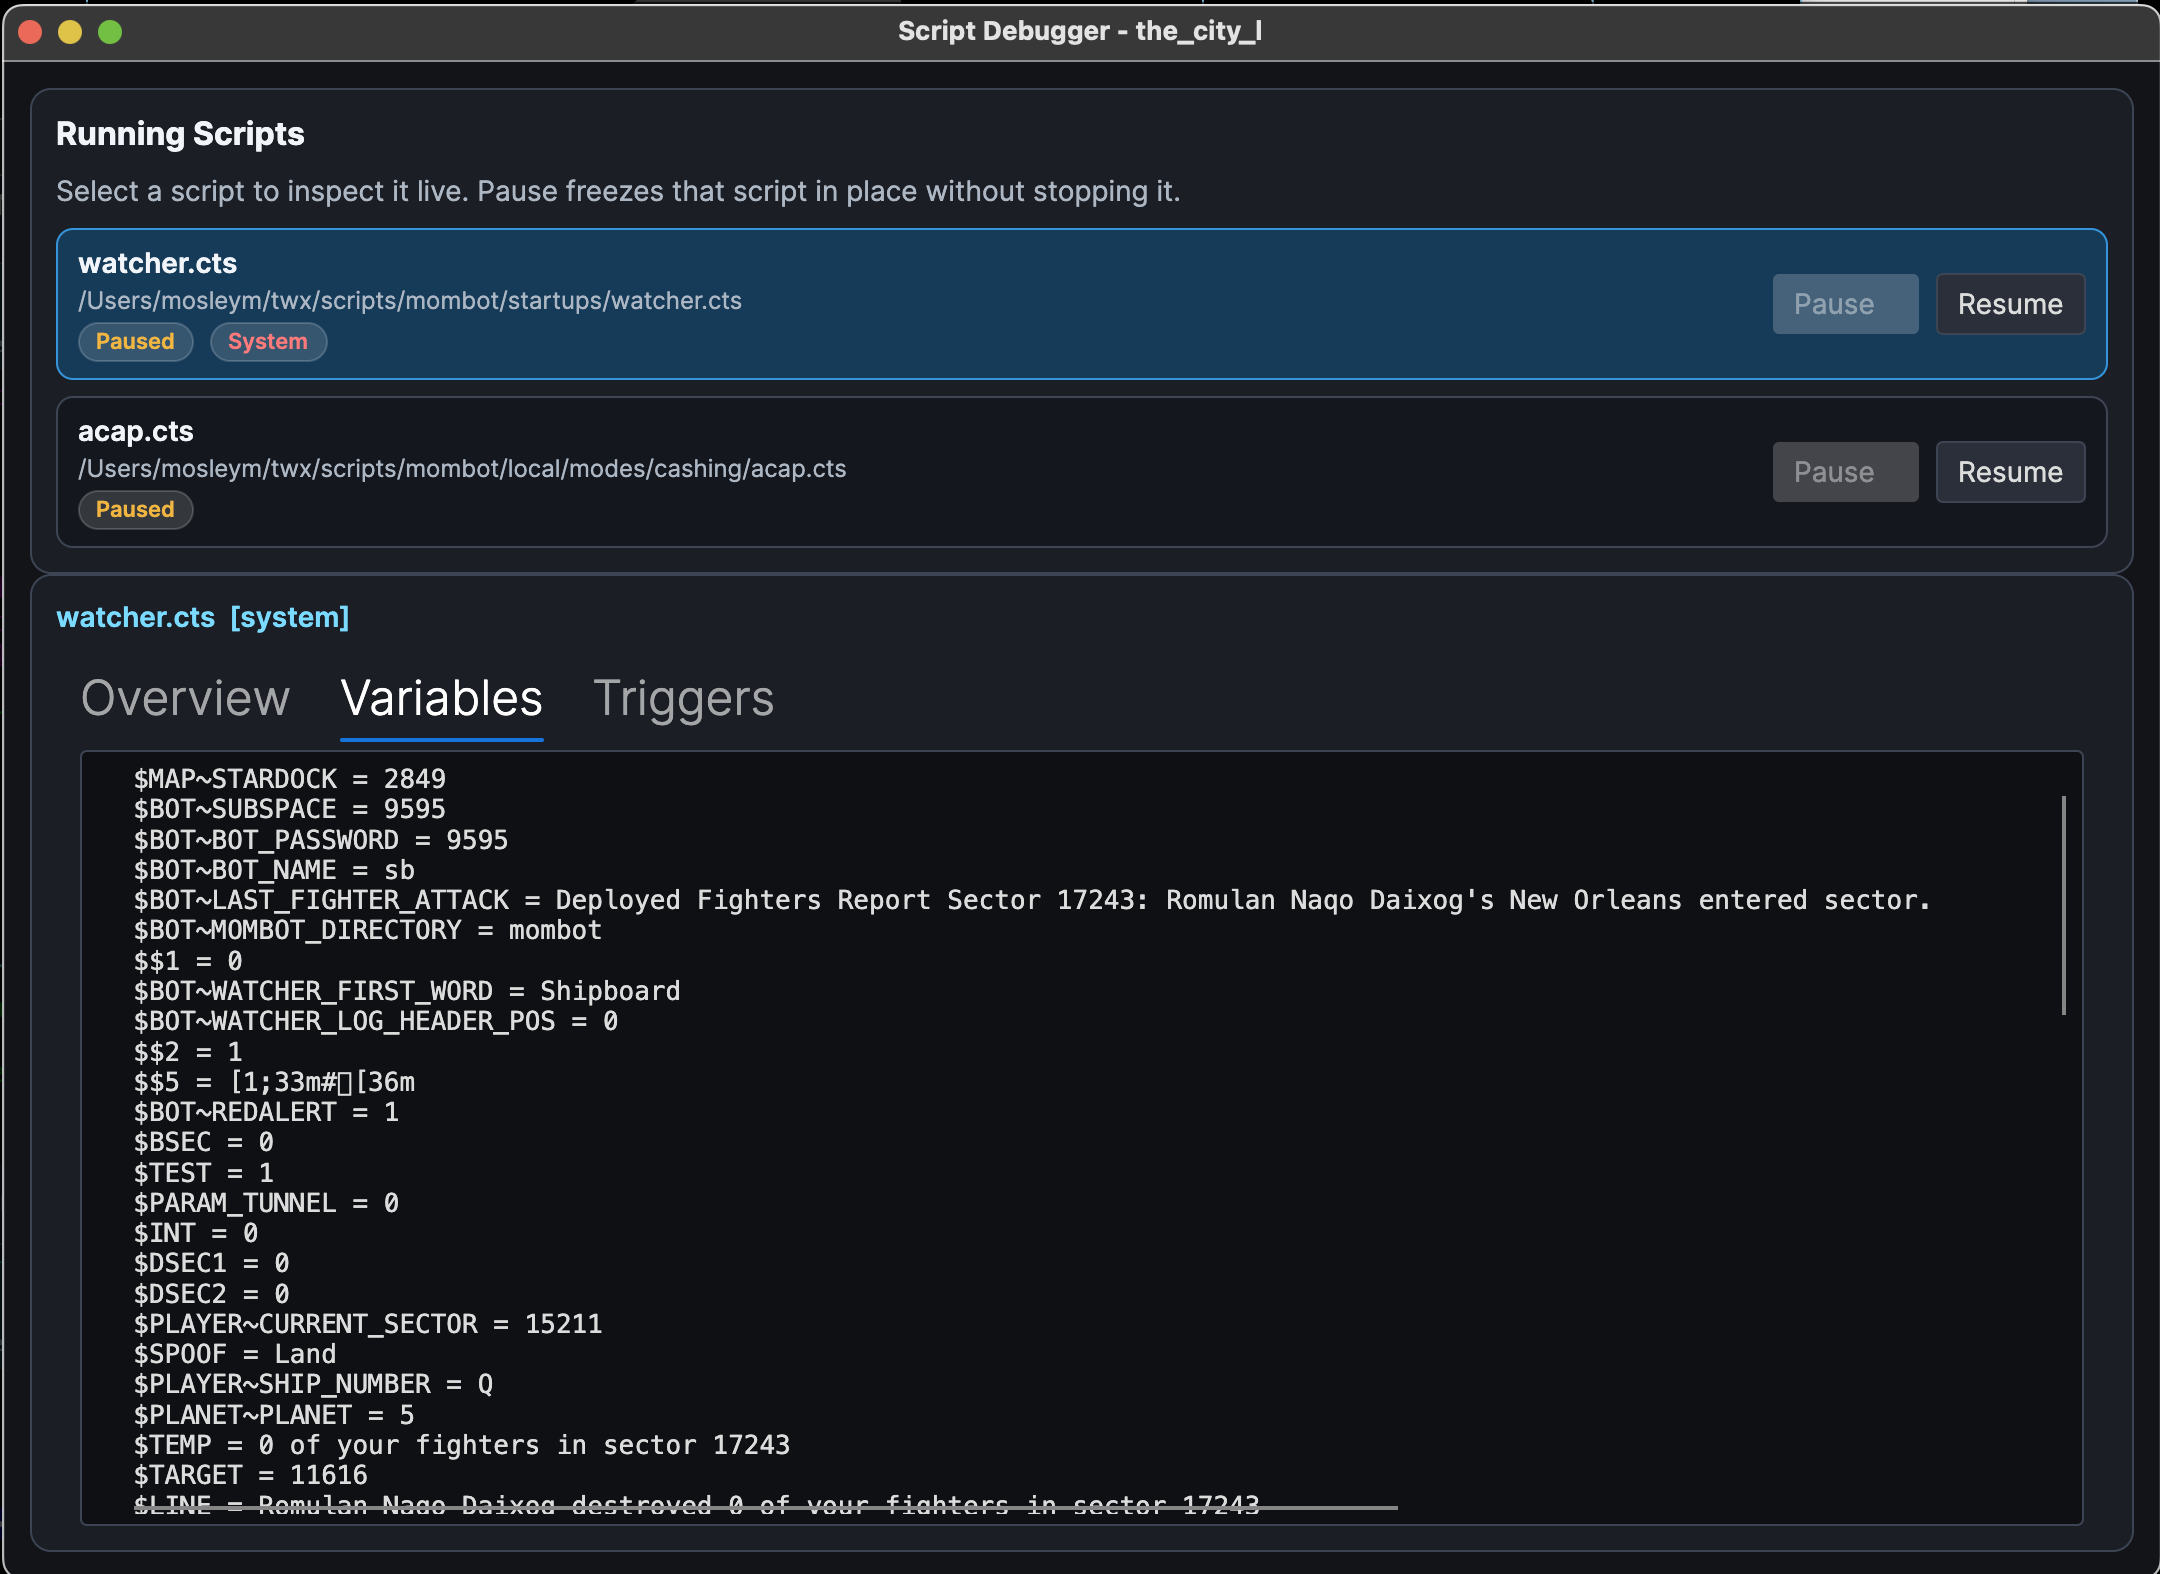Click the $BOT~WATCHER_FIRST_WORD = Shipboard line

pos(407,991)
